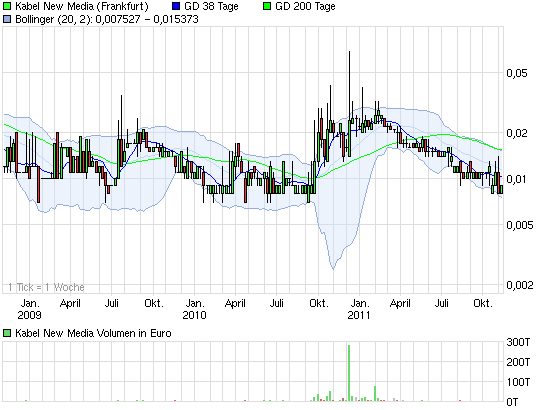Click the 200T volume axis label

(x=518, y=362)
